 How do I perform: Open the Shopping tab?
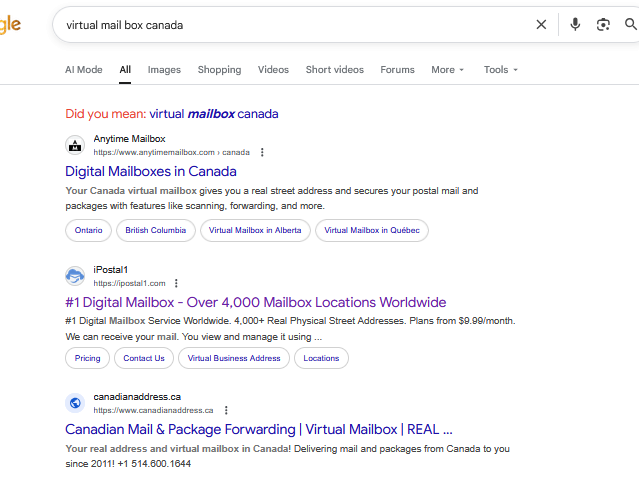pyautogui.click(x=219, y=70)
